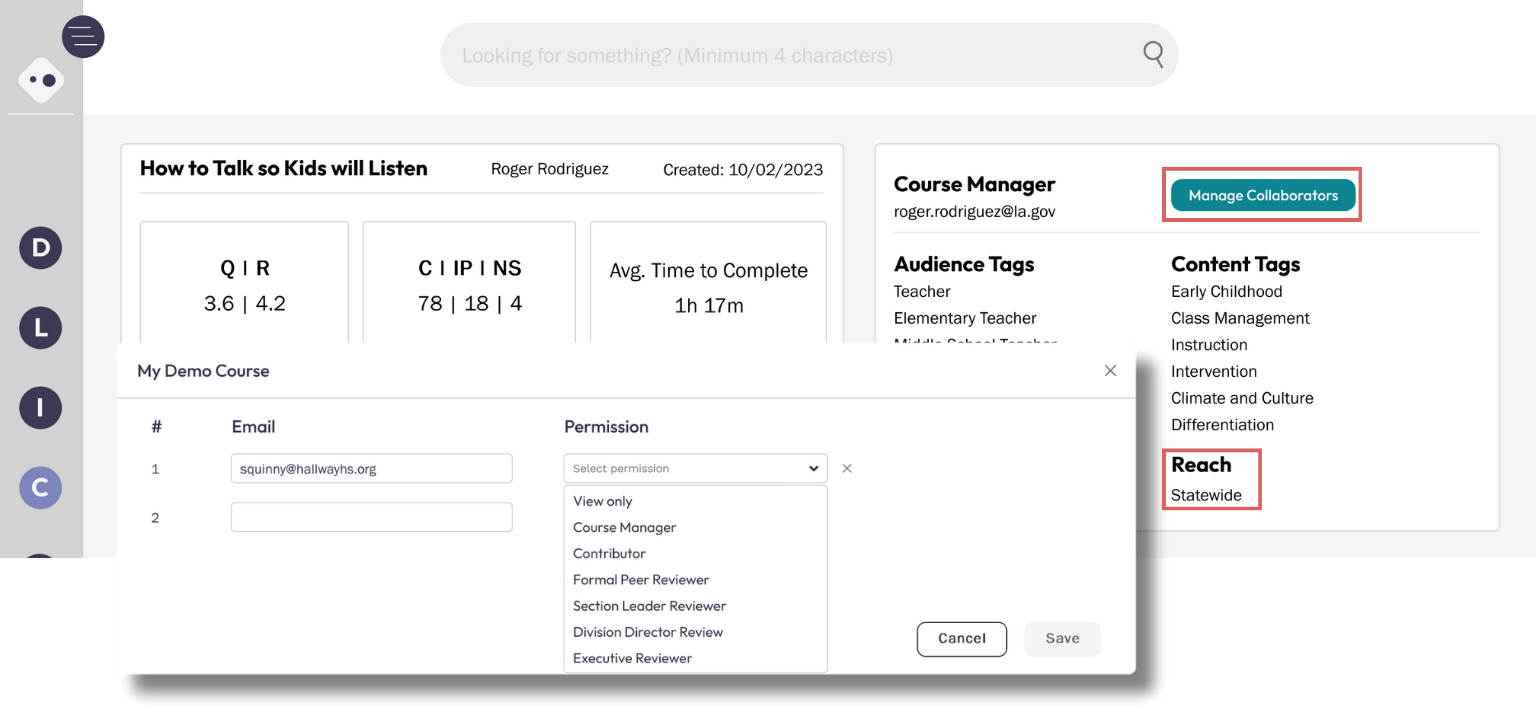Choose Section Leader Reviewer permission

649,605
